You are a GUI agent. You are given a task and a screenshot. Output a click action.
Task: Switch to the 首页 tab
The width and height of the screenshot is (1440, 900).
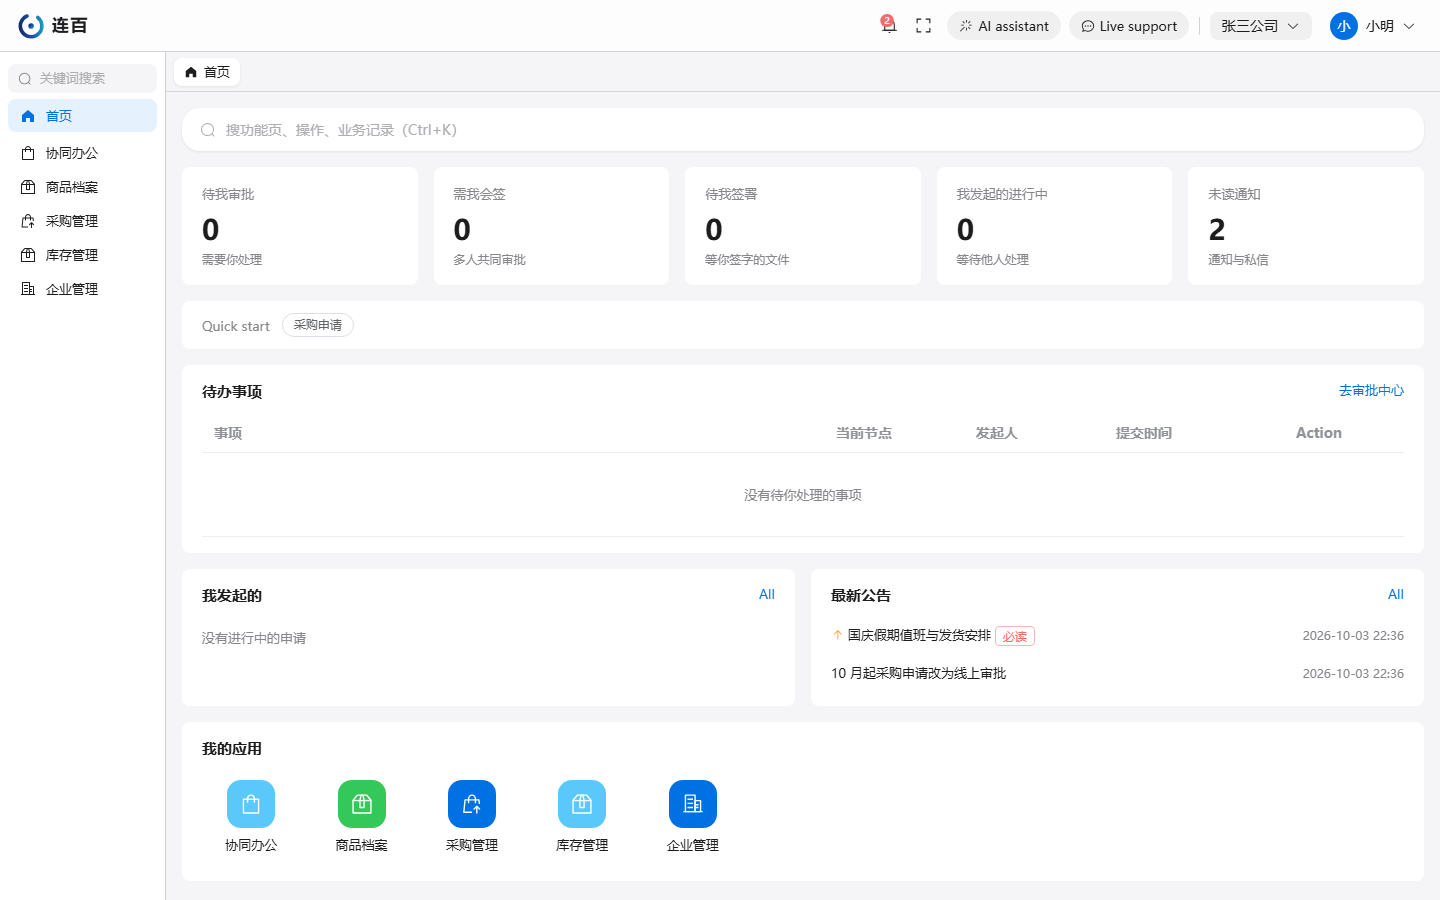click(x=207, y=72)
